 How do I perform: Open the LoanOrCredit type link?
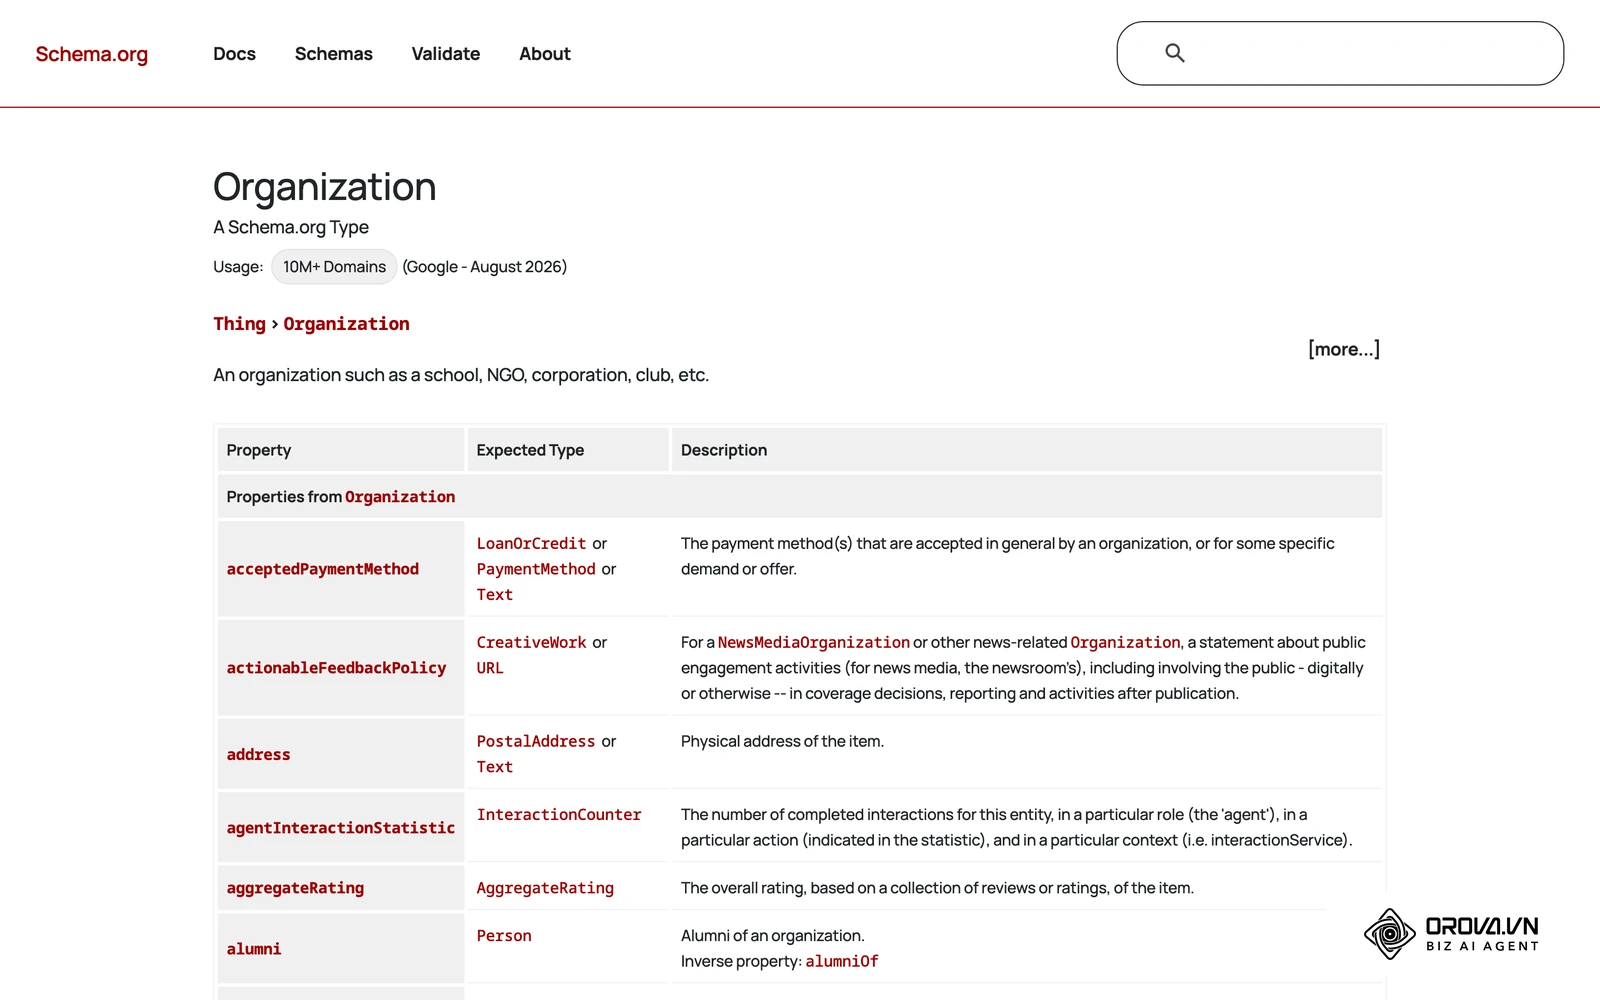coord(532,544)
